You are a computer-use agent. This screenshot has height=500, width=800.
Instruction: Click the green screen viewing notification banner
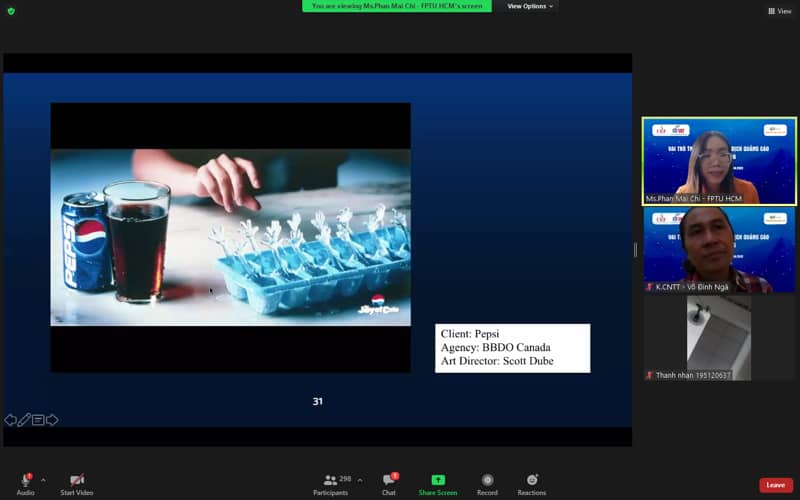(x=396, y=6)
